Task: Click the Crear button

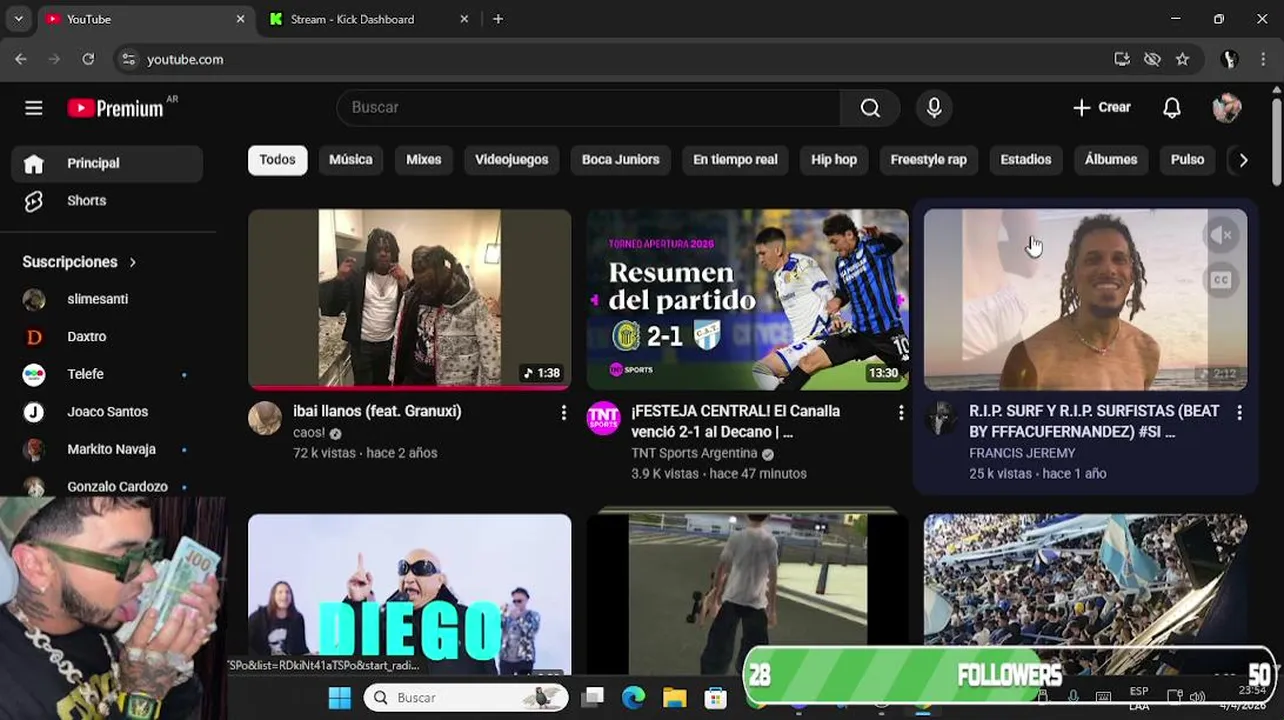Action: click(1101, 108)
